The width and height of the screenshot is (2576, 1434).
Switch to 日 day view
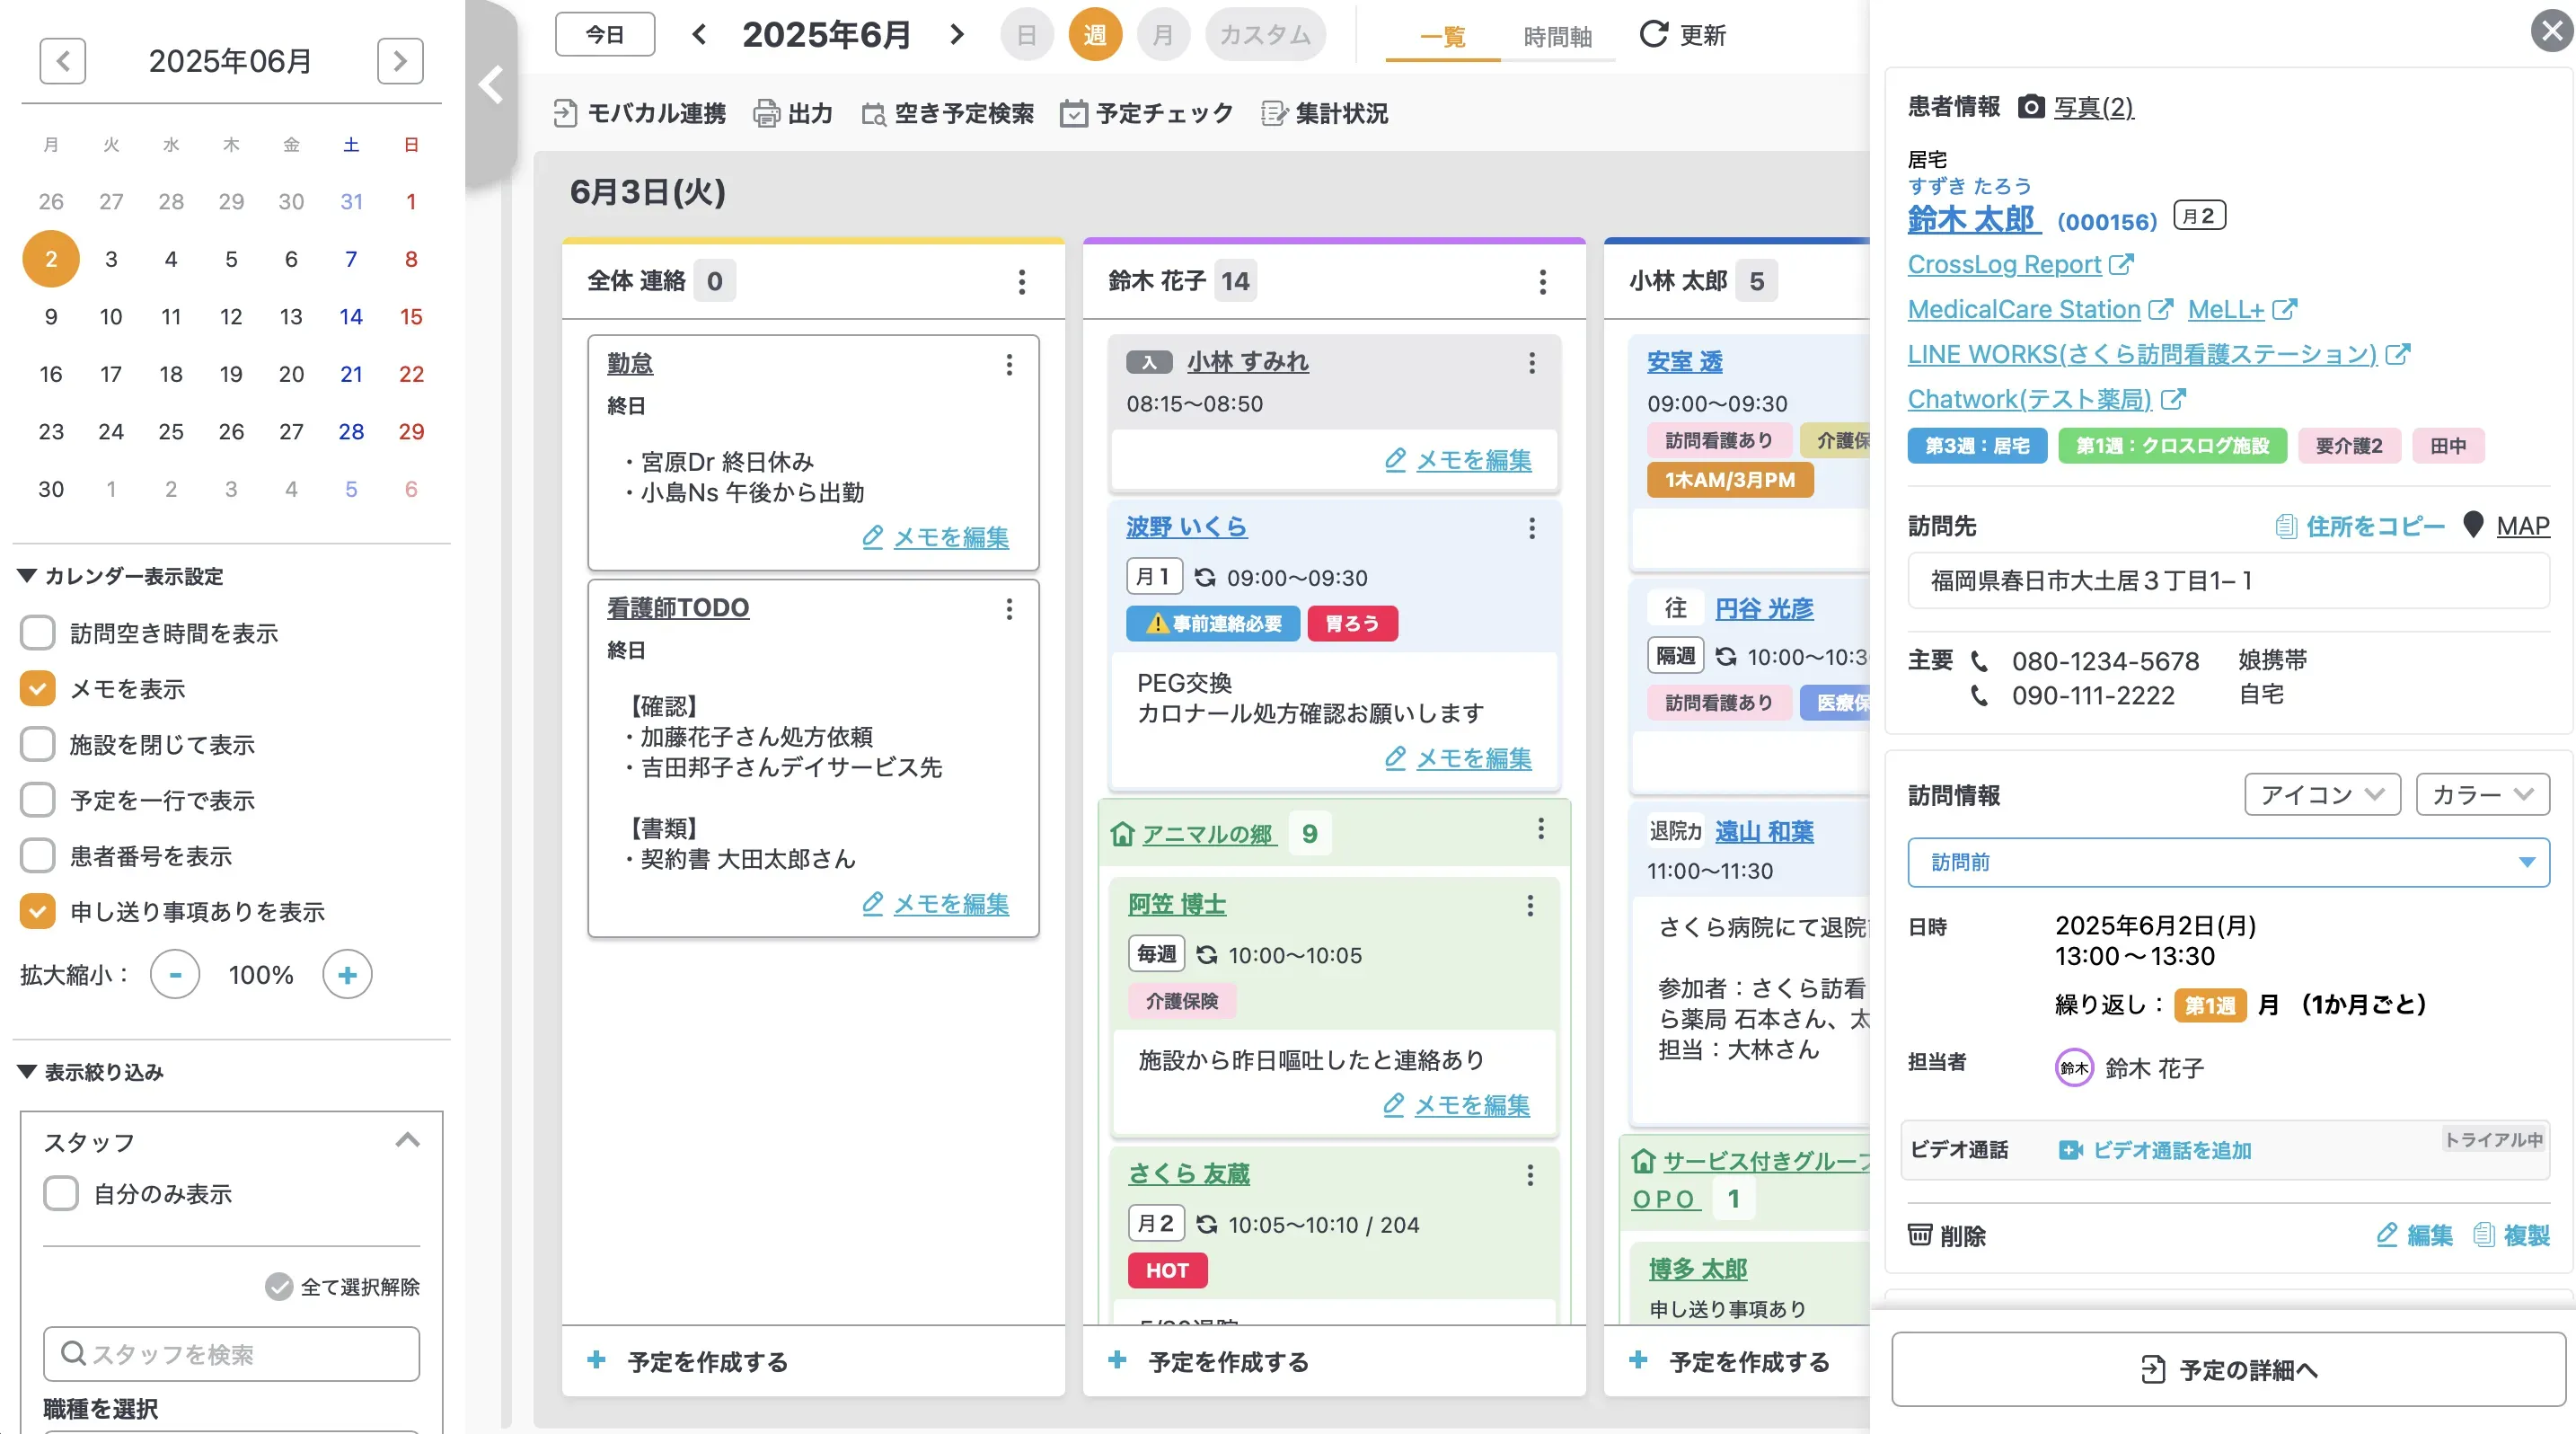(1027, 35)
